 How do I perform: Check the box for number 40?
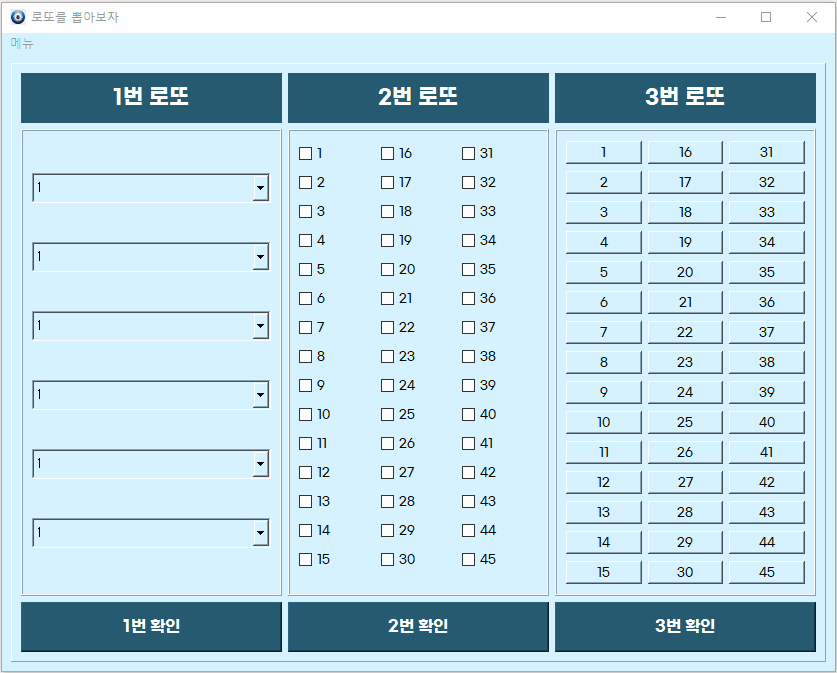pos(468,415)
